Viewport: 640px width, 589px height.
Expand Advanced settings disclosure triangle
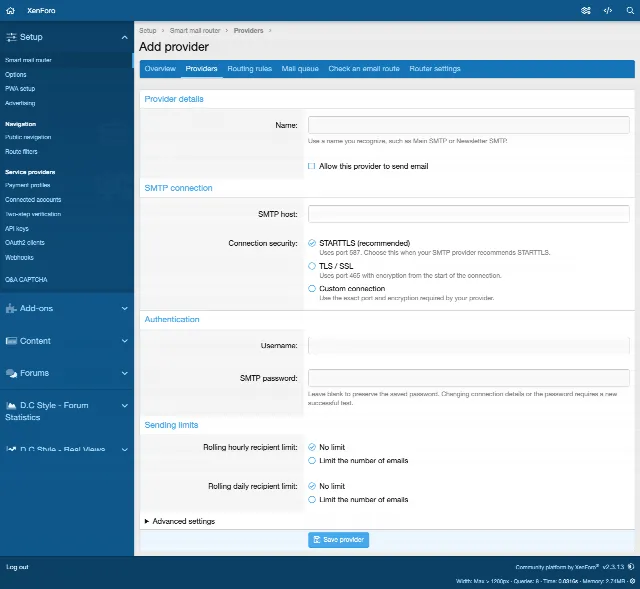tap(147, 521)
